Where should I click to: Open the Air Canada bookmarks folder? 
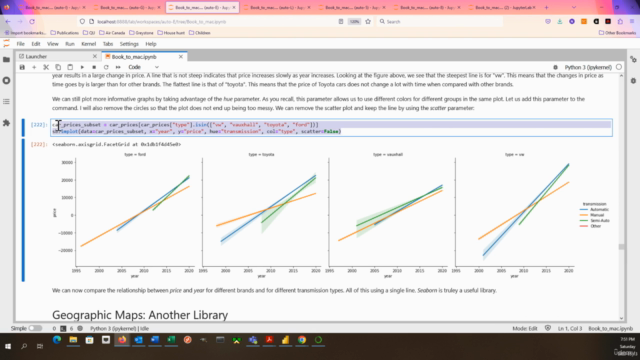112,33
